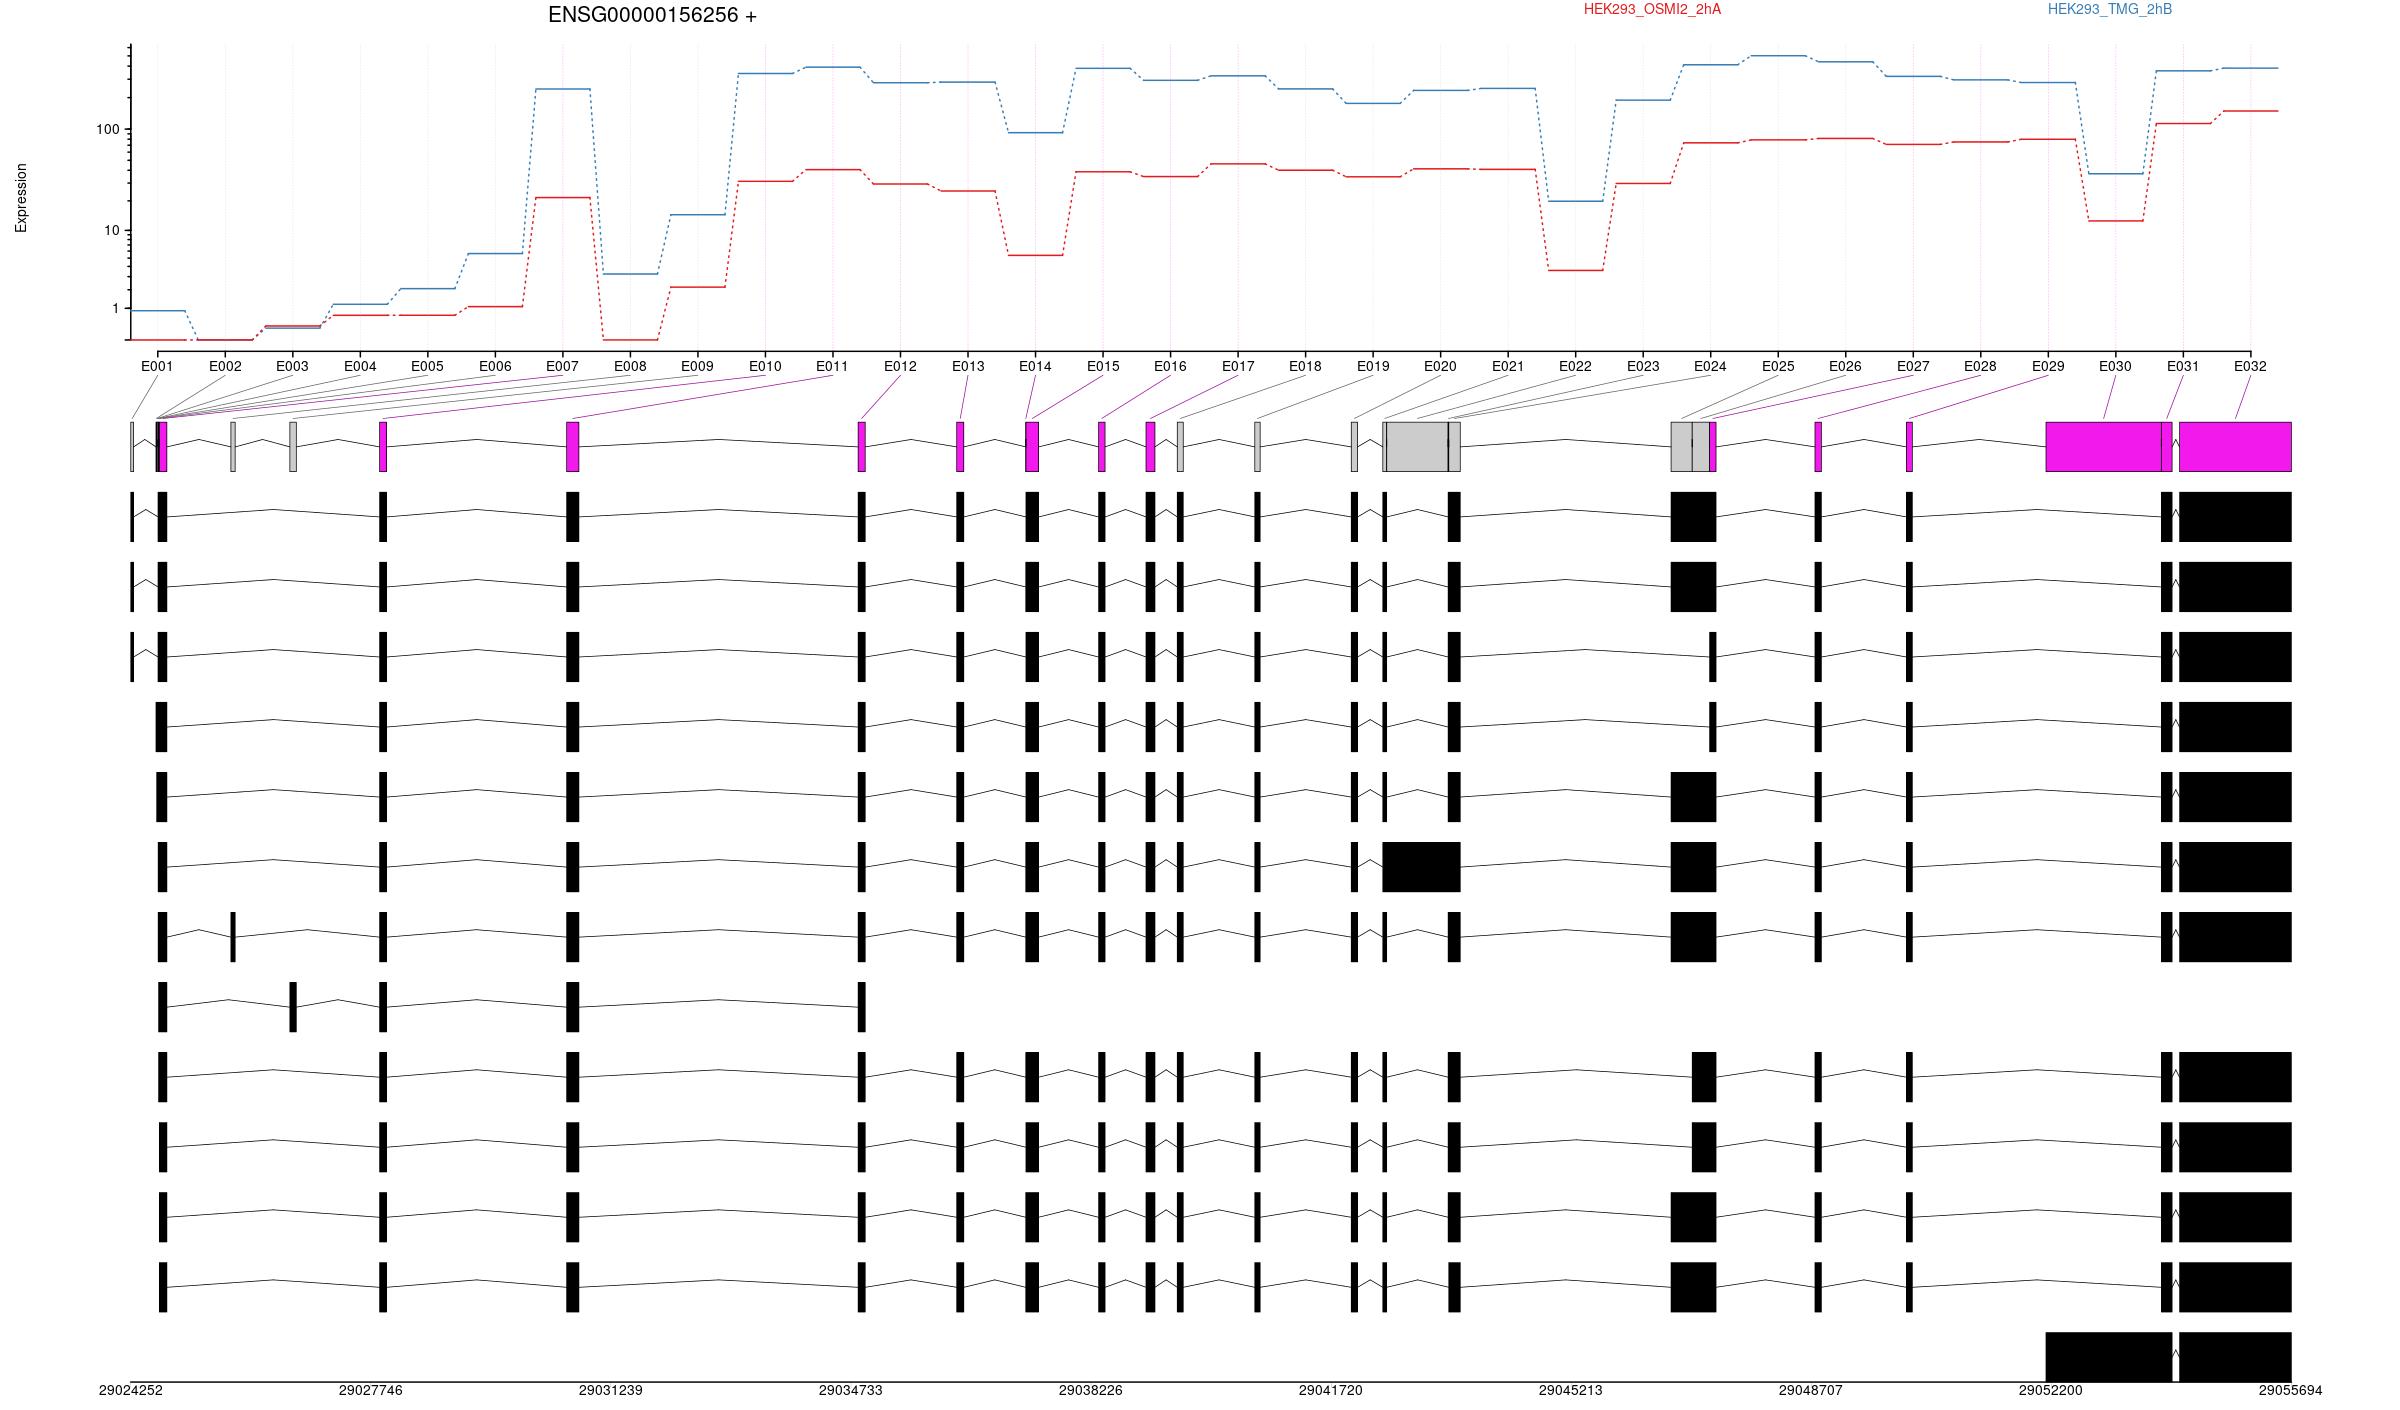Click the red line dip above E014

tap(1035, 255)
